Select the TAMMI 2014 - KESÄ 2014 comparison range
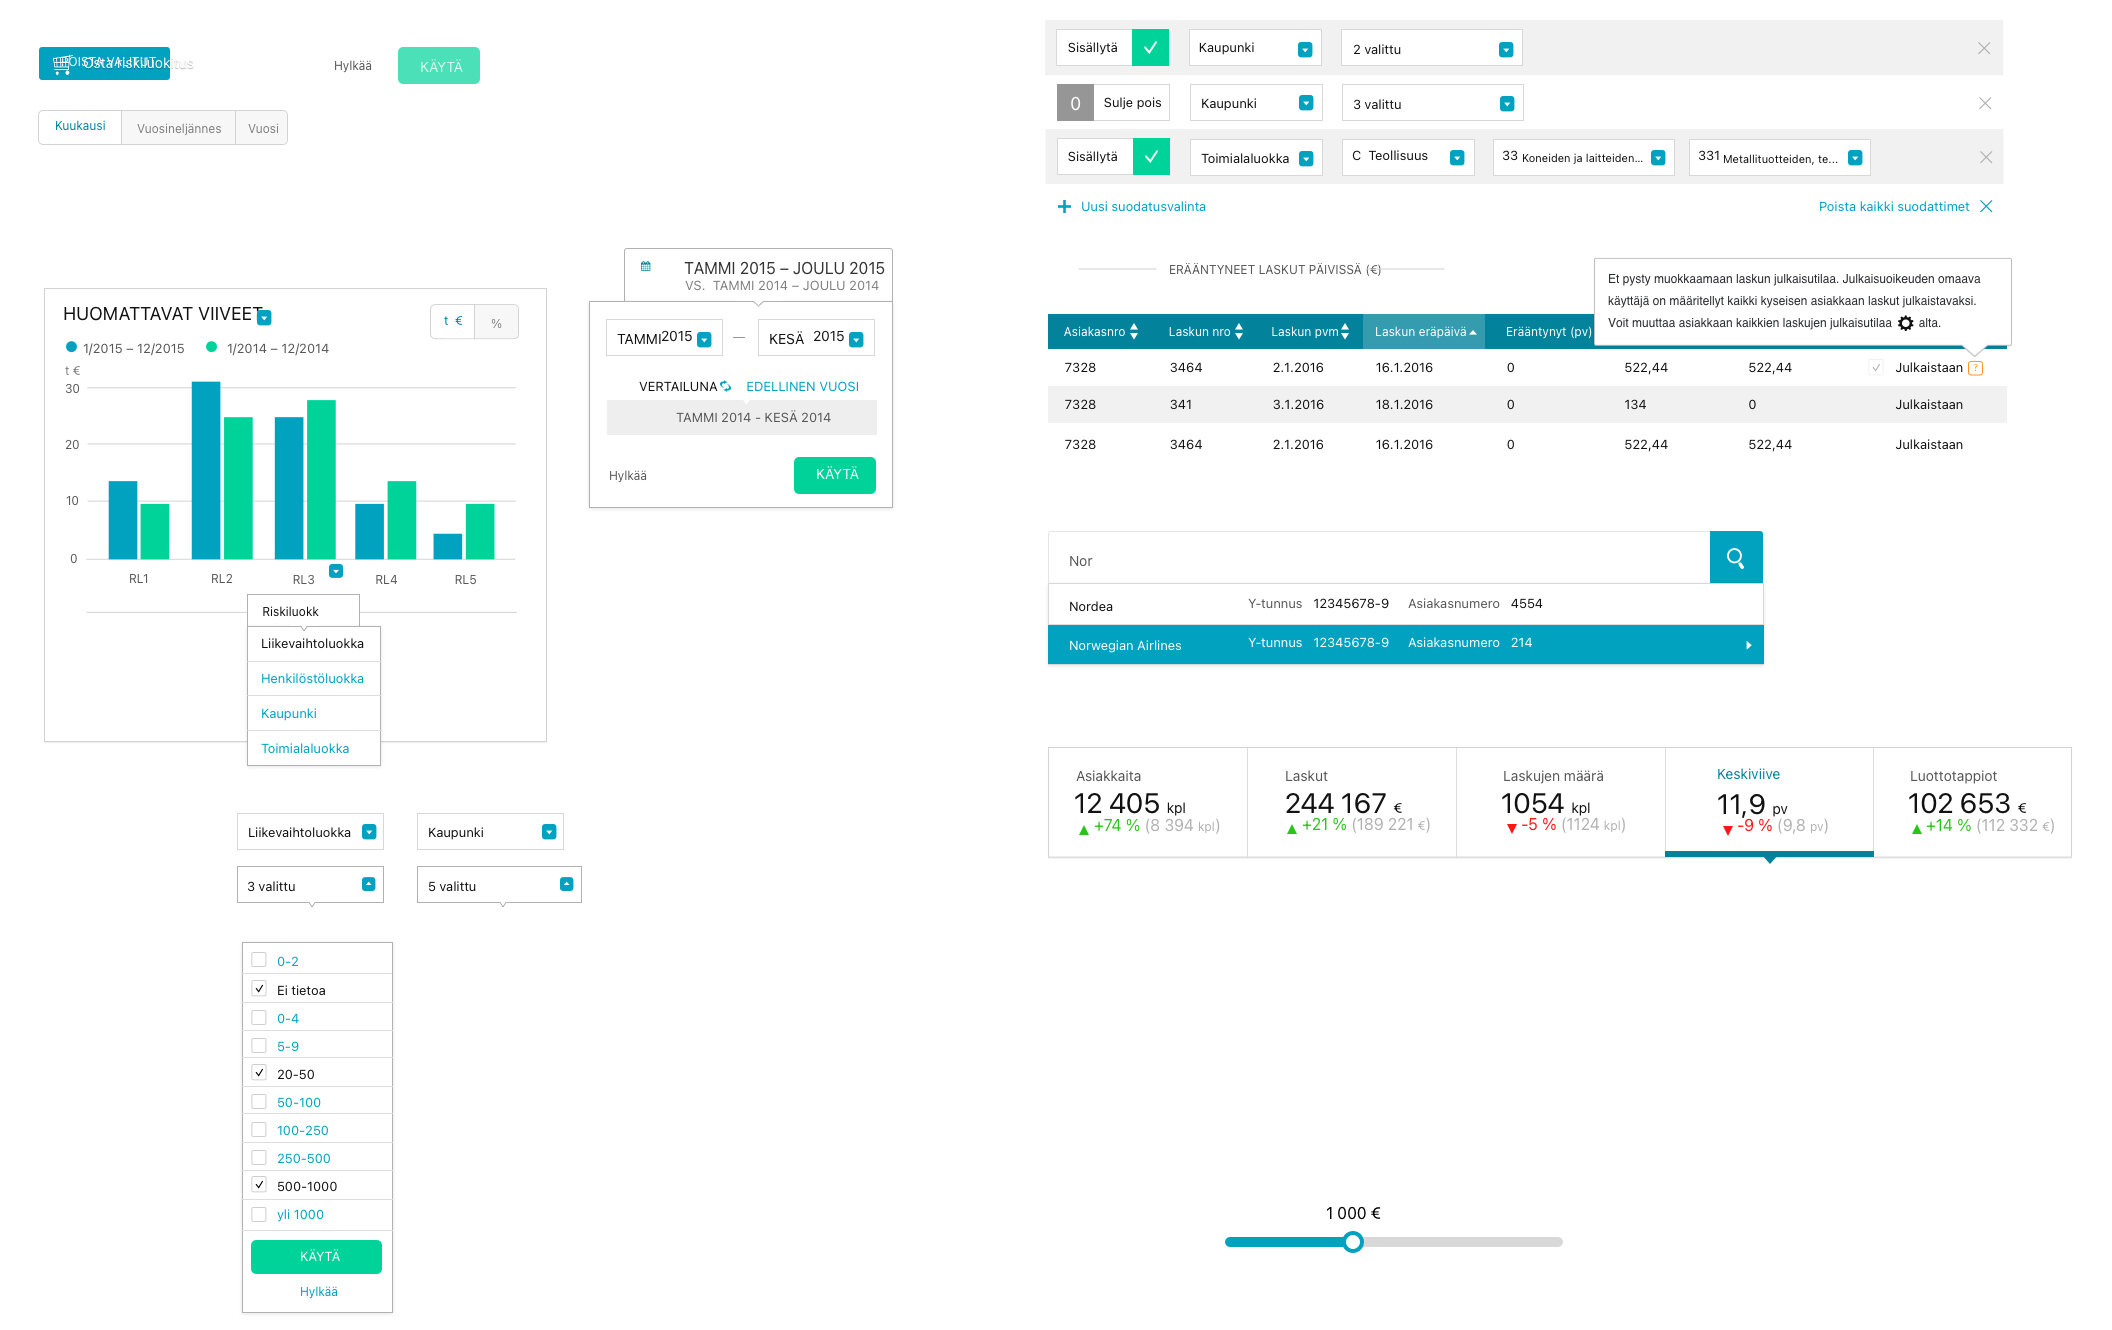2112x1330 pixels. [x=742, y=418]
